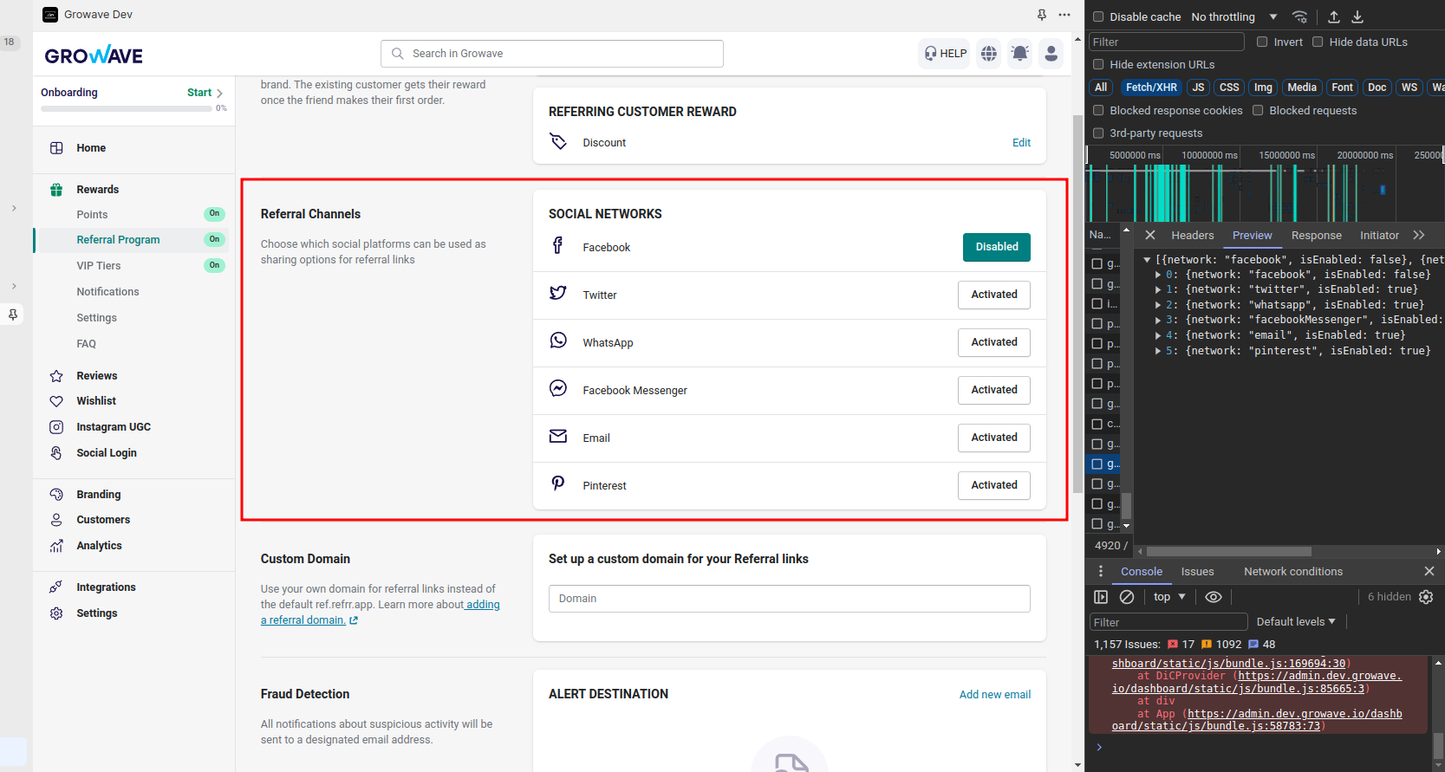
Task: Expand Onboarding Start chevron
Action: coord(220,93)
